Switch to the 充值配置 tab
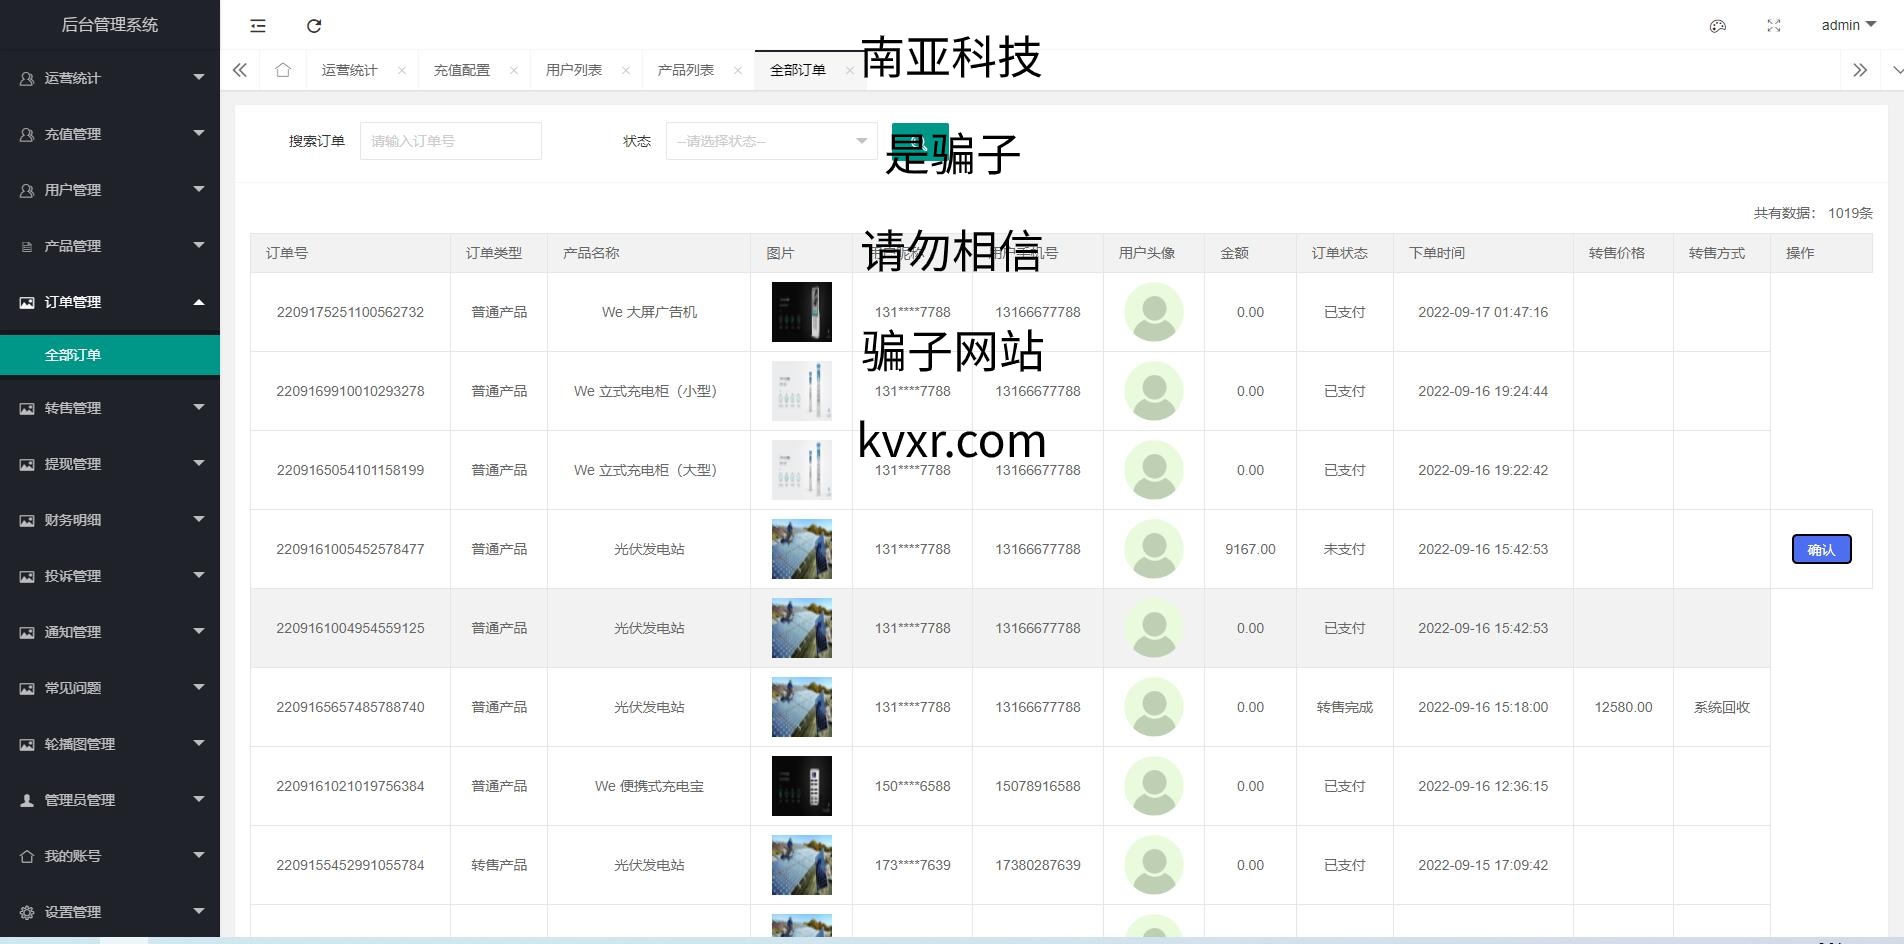 [x=461, y=70]
